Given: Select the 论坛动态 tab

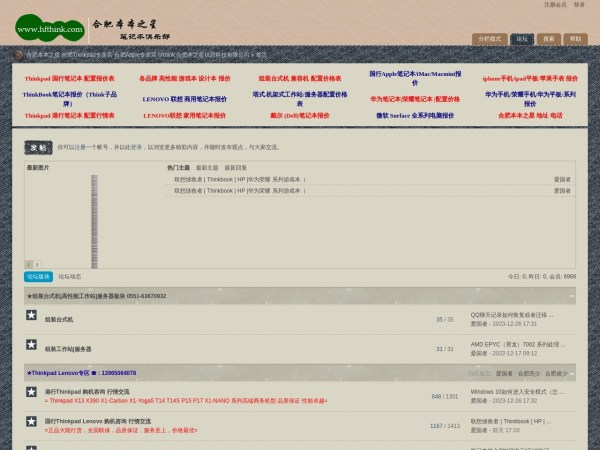Looking at the screenshot, I should [70, 277].
